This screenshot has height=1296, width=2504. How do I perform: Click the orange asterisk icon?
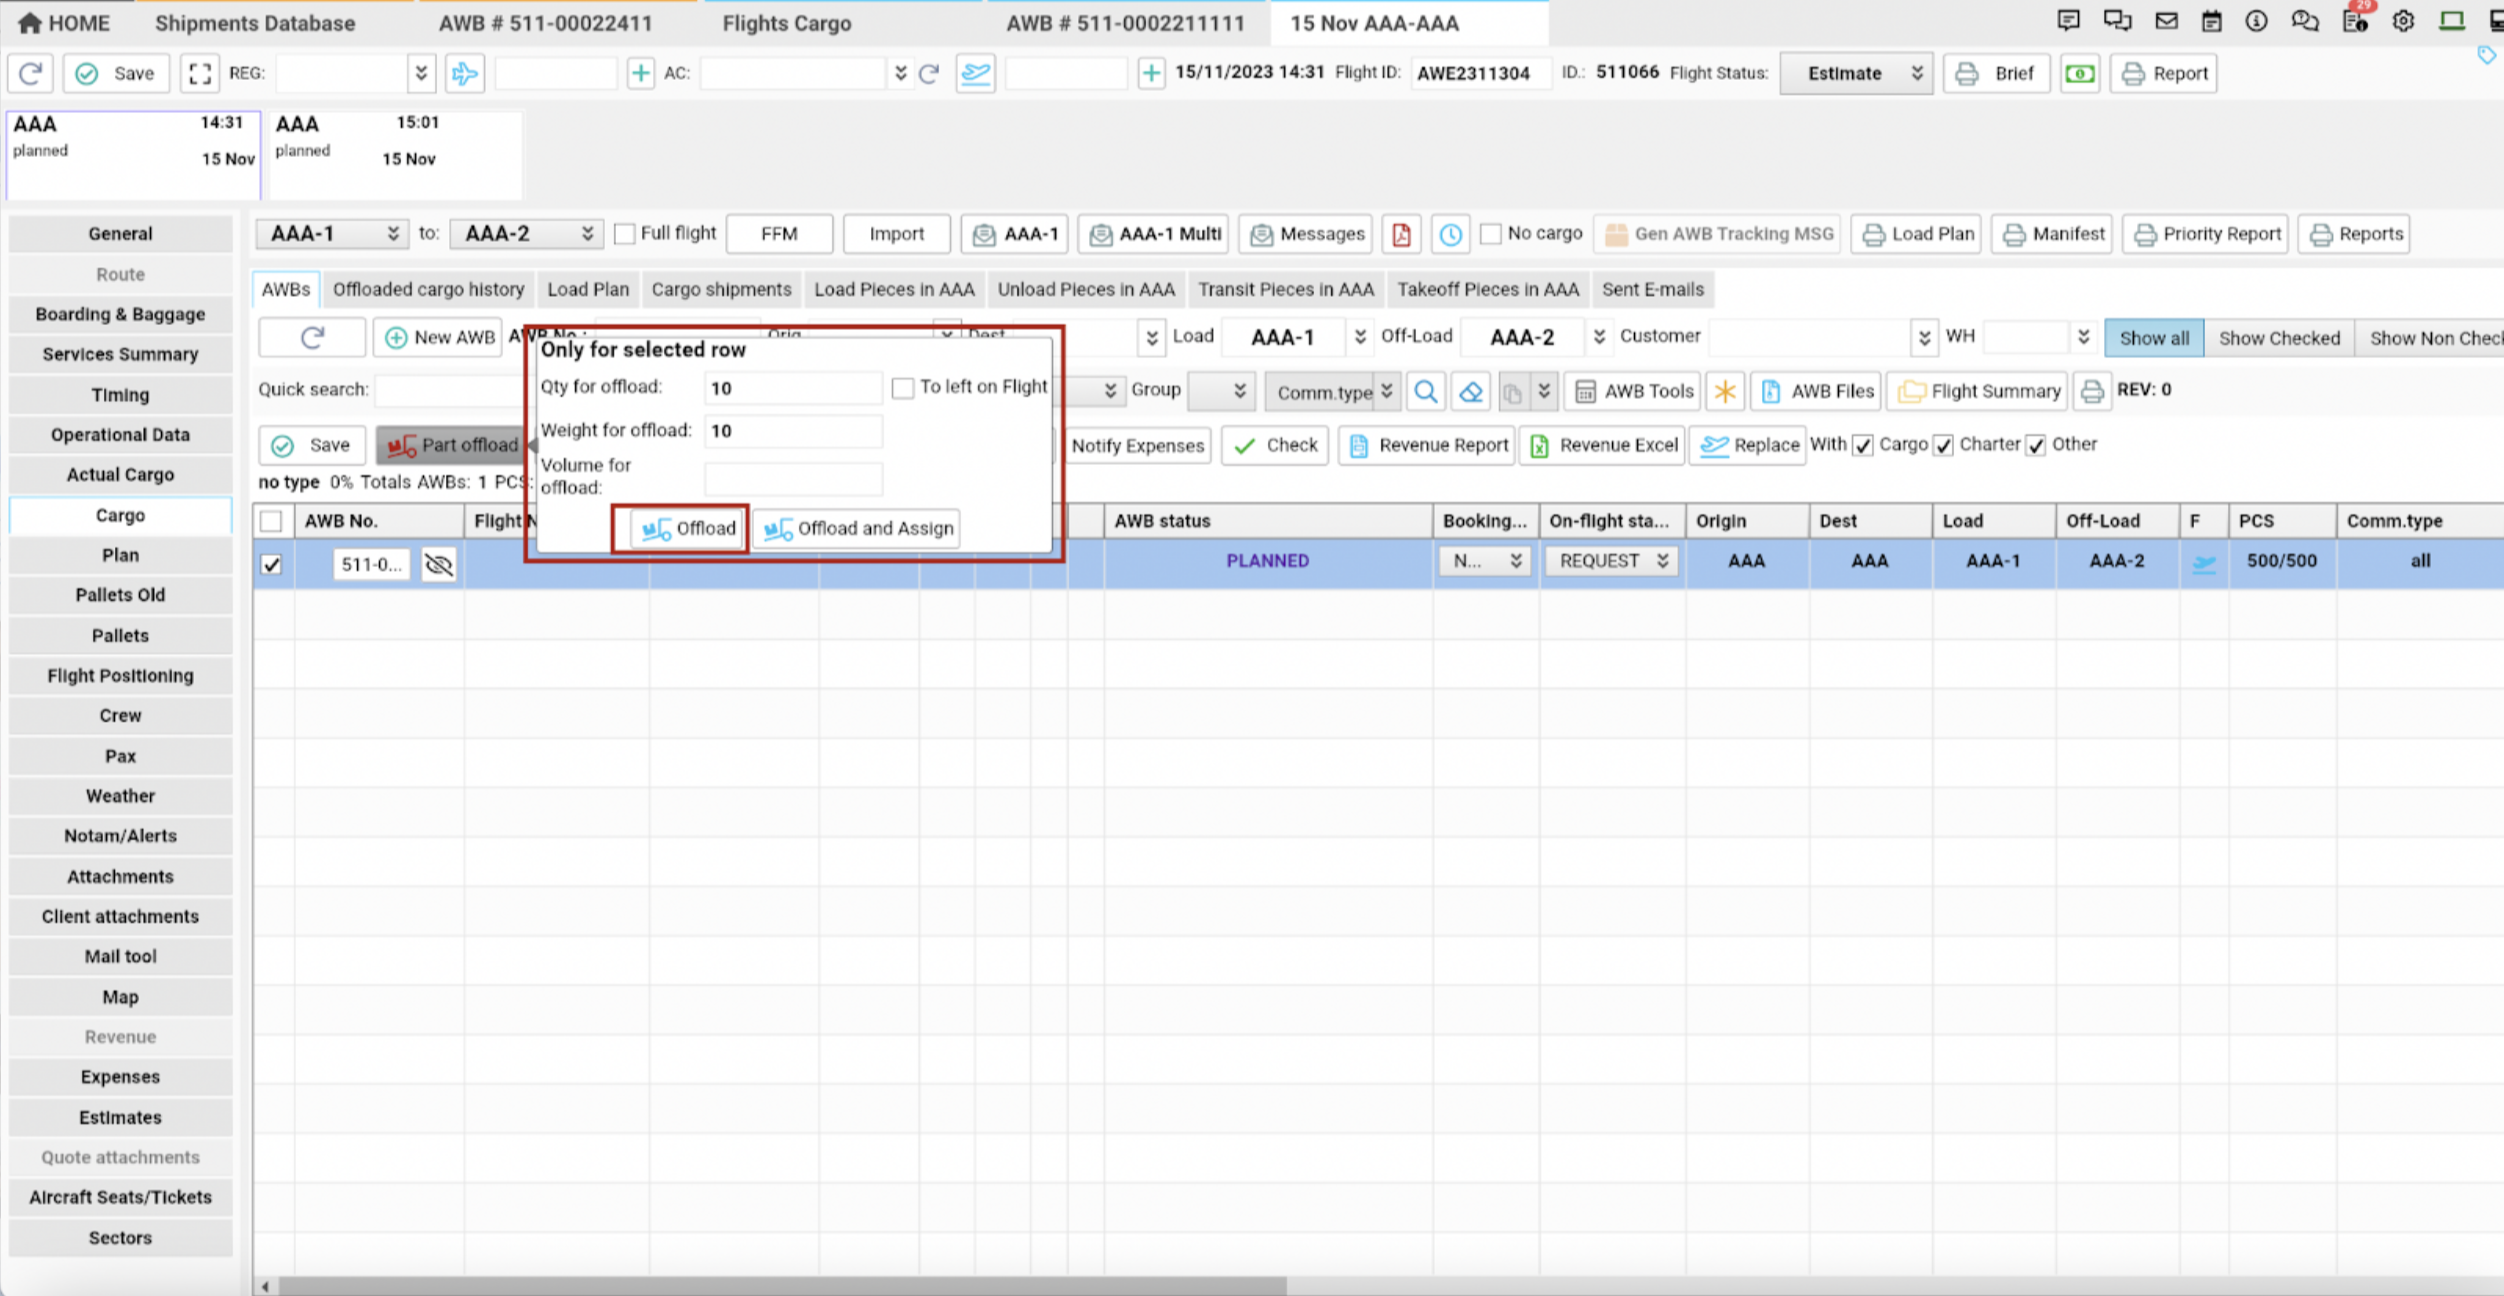[1725, 391]
